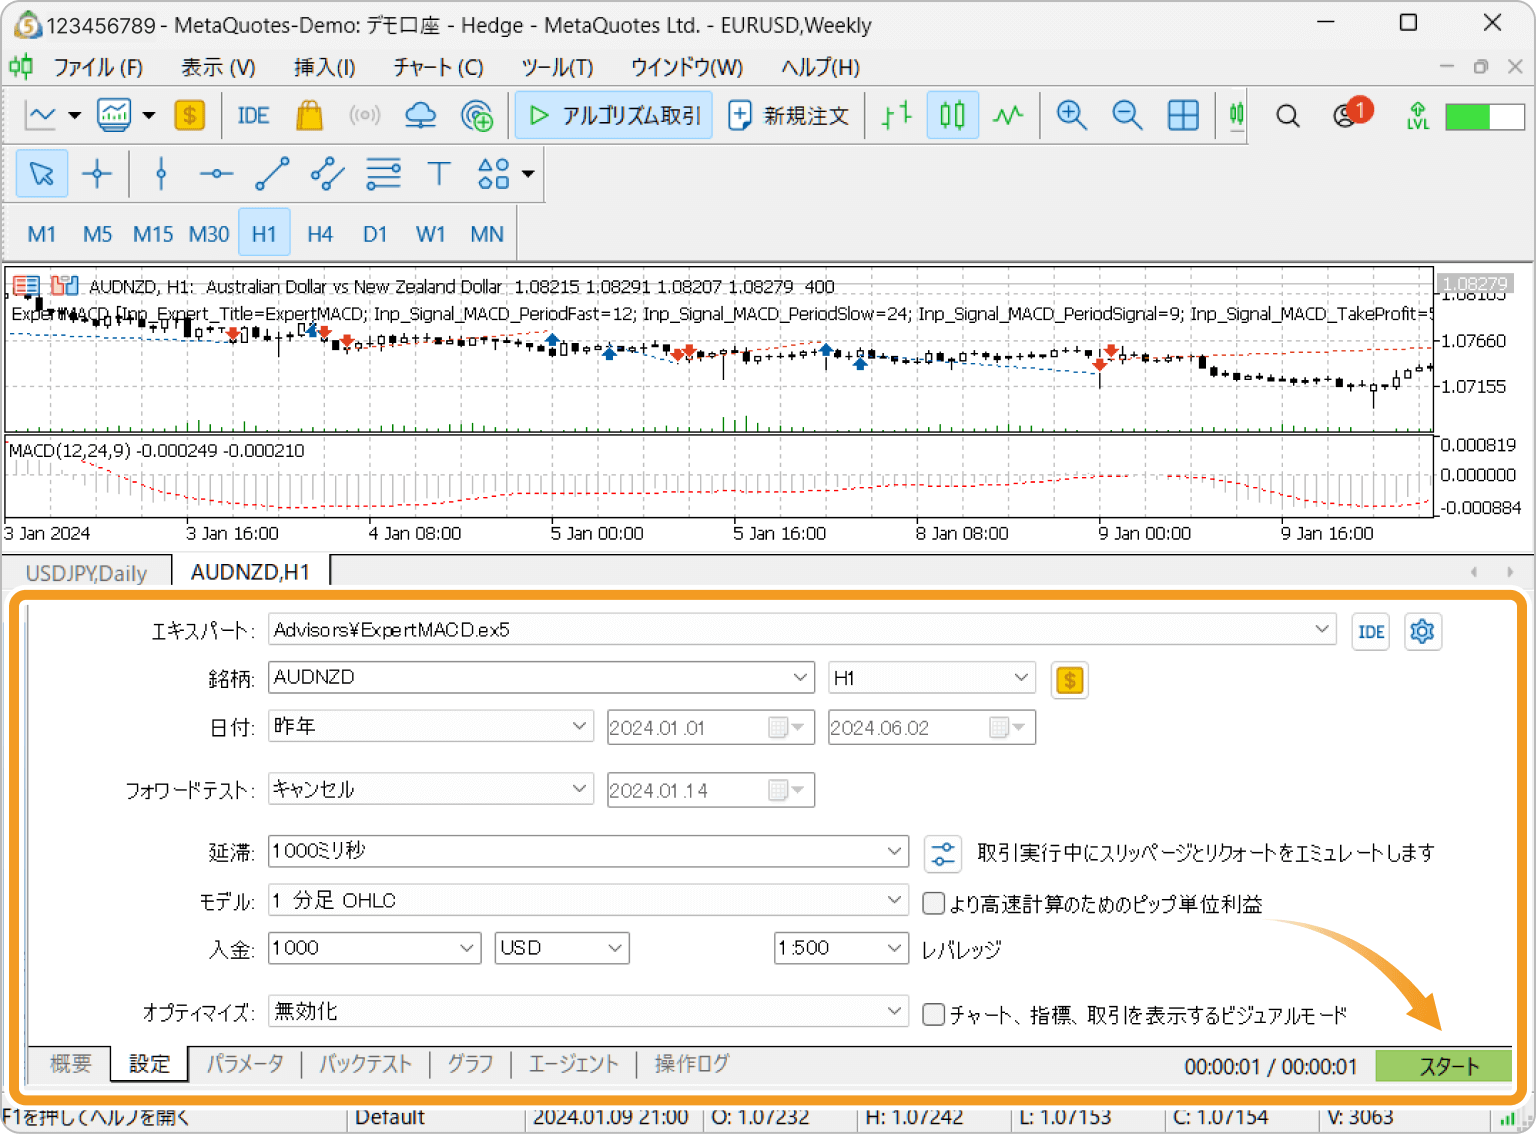Screen dimensions: 1536x1134
Task: Zoom in on the chart
Action: tap(1072, 115)
